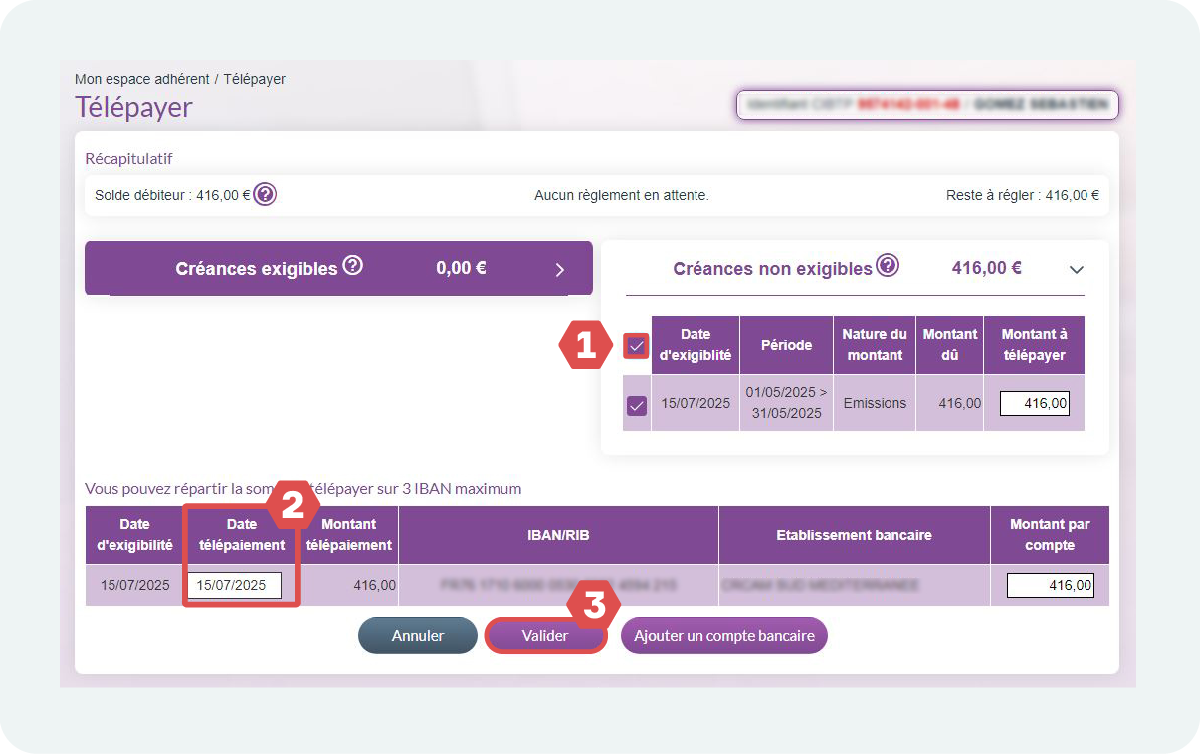Toggle the select-all checkbox in the table header
This screenshot has width=1200, height=754.
pyautogui.click(x=637, y=346)
